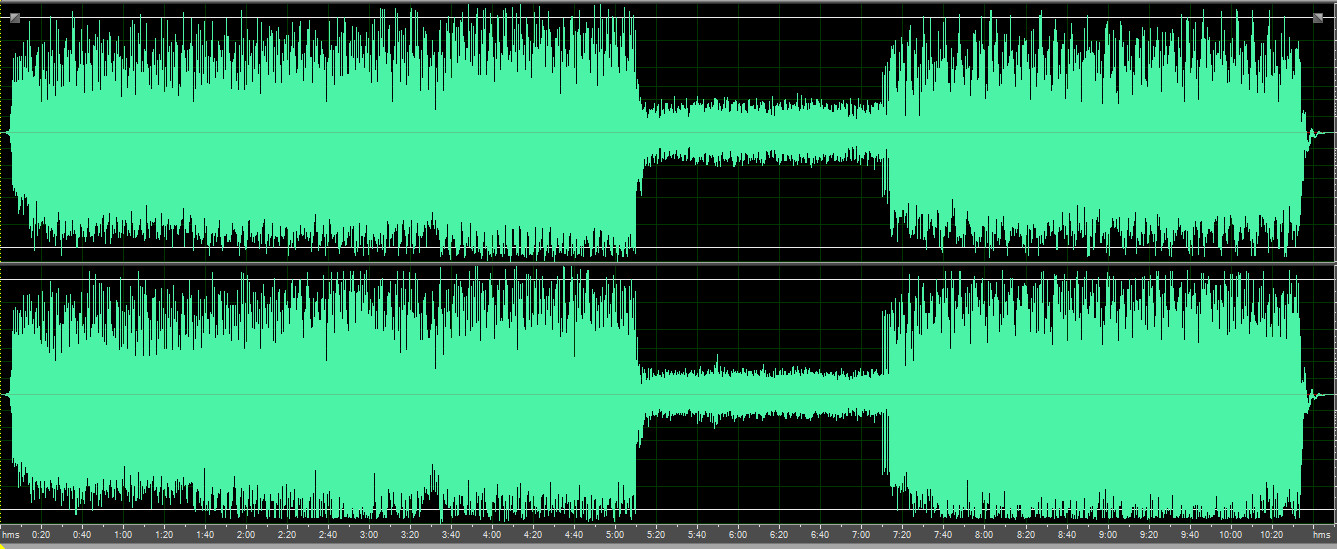The width and height of the screenshot is (1337, 549).
Task: Click the 10:20 mark on the time ruler
Action: click(x=1271, y=535)
